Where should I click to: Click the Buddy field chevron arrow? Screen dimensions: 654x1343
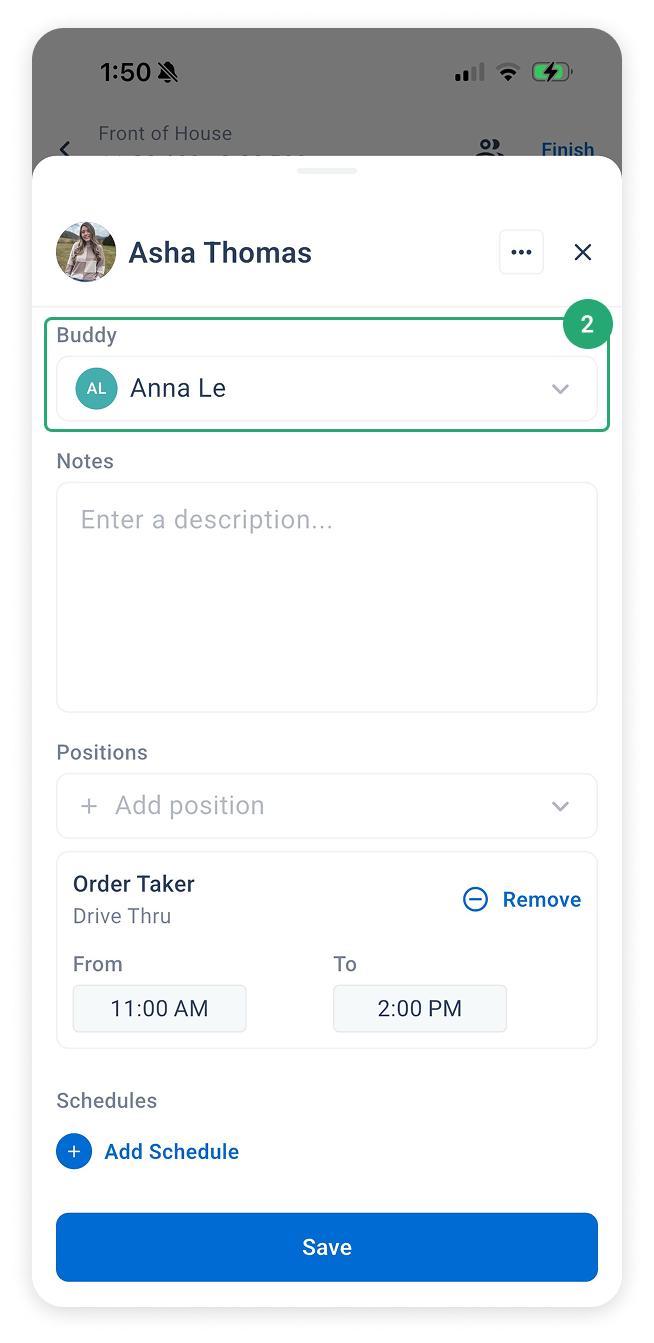tap(560, 388)
